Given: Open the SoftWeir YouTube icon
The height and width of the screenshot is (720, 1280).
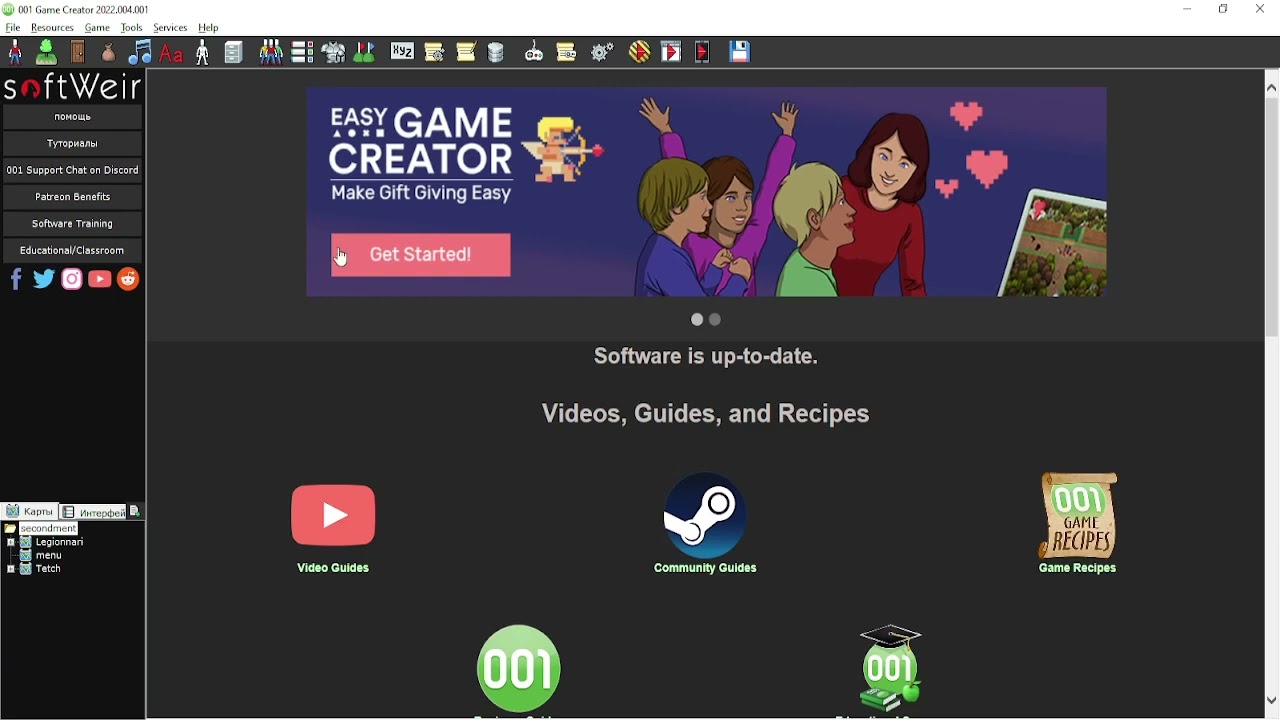Looking at the screenshot, I should (x=100, y=280).
